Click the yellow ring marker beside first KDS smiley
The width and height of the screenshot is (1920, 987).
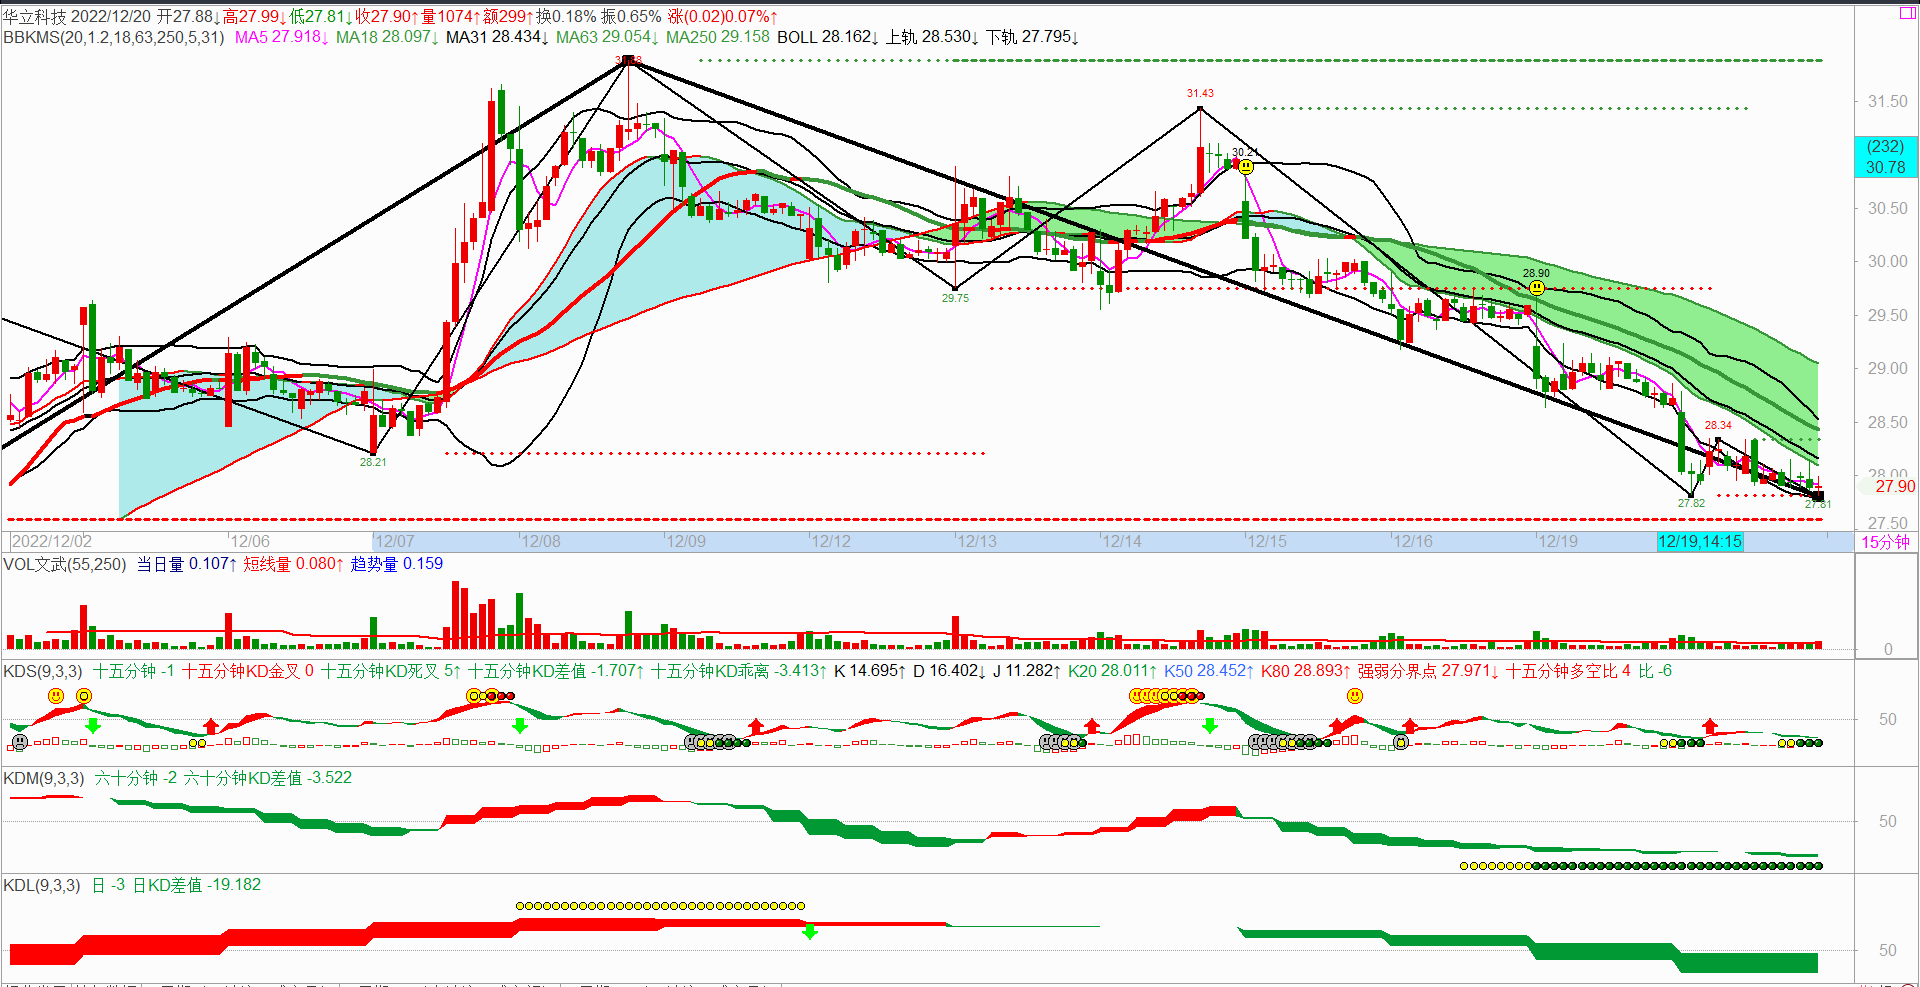84,696
